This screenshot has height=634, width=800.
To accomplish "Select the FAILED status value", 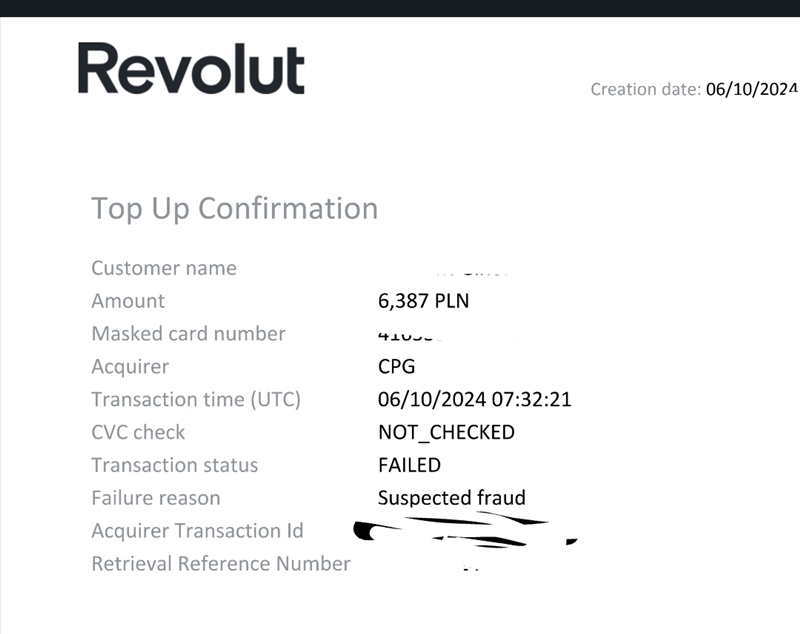I will [x=409, y=466].
